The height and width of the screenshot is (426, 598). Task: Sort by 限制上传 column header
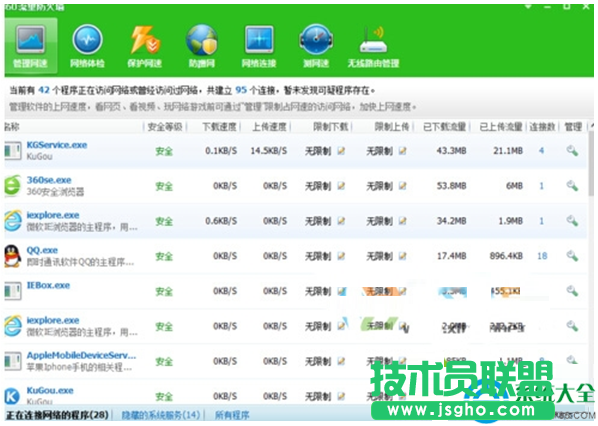click(391, 127)
